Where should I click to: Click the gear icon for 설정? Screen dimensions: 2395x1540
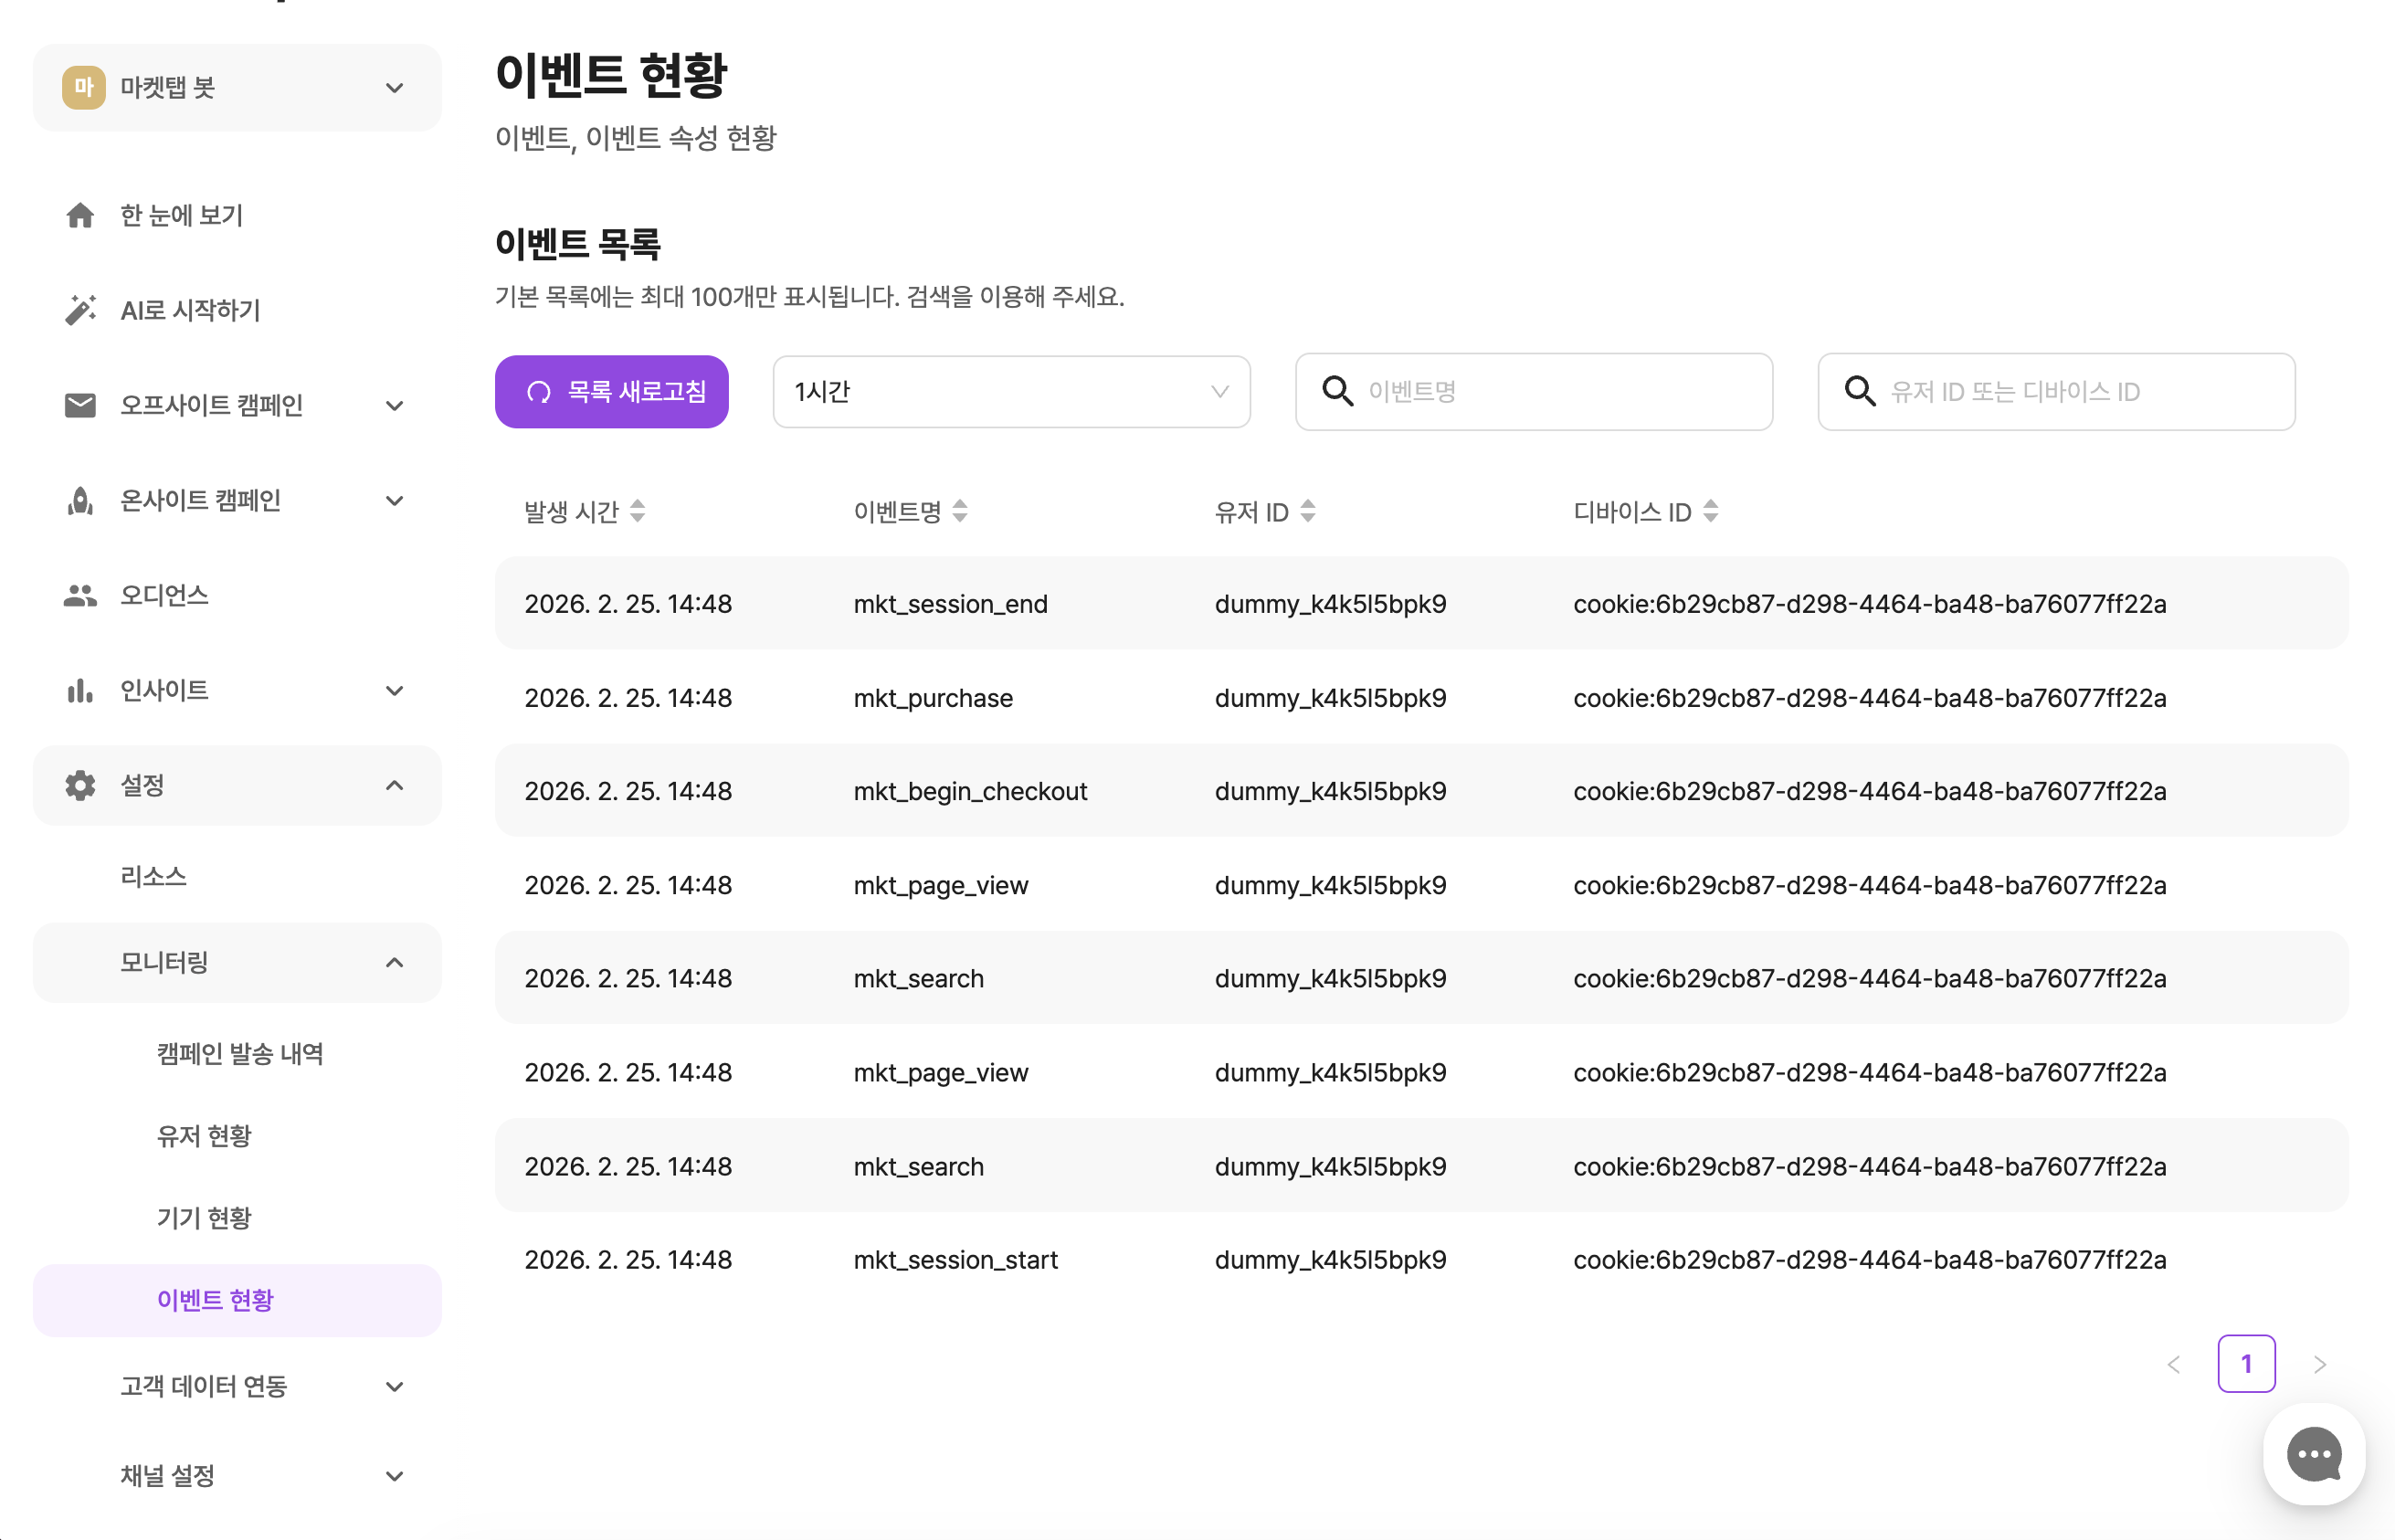tap(80, 785)
